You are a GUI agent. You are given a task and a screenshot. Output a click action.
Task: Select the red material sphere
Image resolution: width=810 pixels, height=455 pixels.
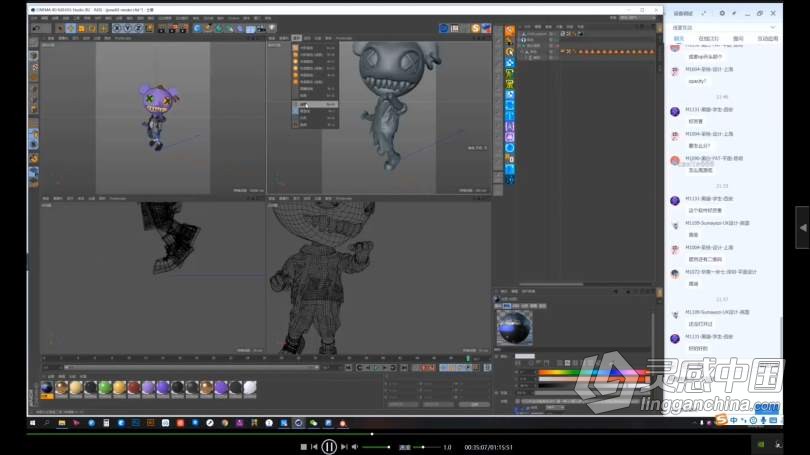[134, 388]
